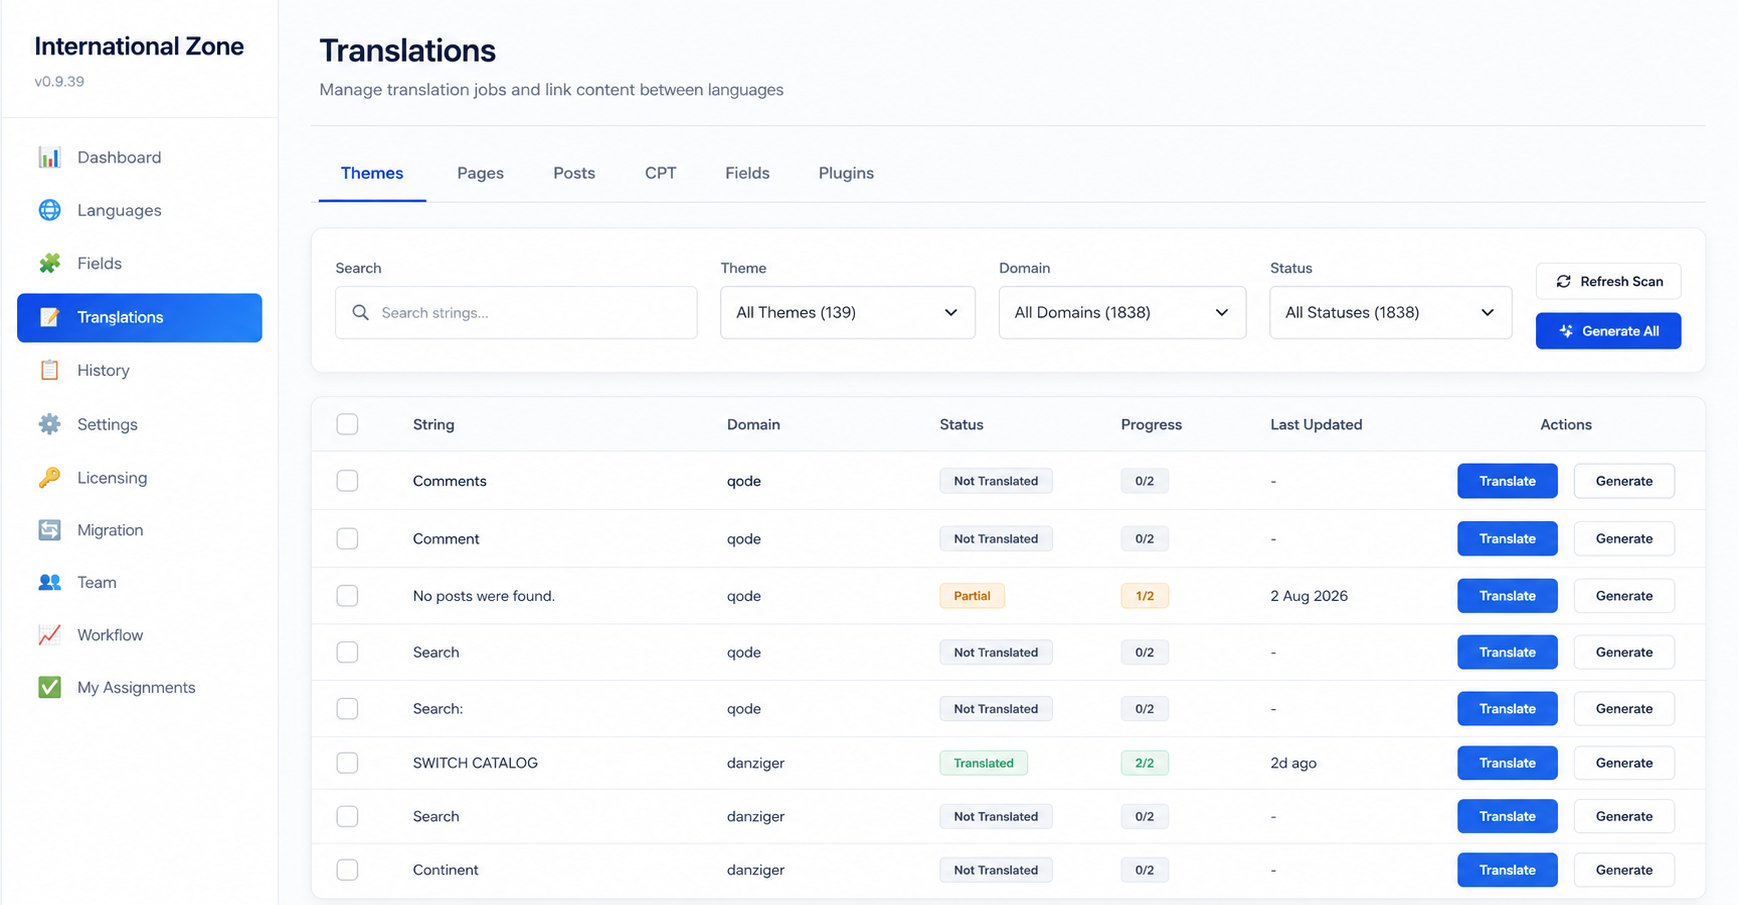Check the box for SWITCH CATALOG row
The width and height of the screenshot is (1738, 905).
pyautogui.click(x=347, y=763)
